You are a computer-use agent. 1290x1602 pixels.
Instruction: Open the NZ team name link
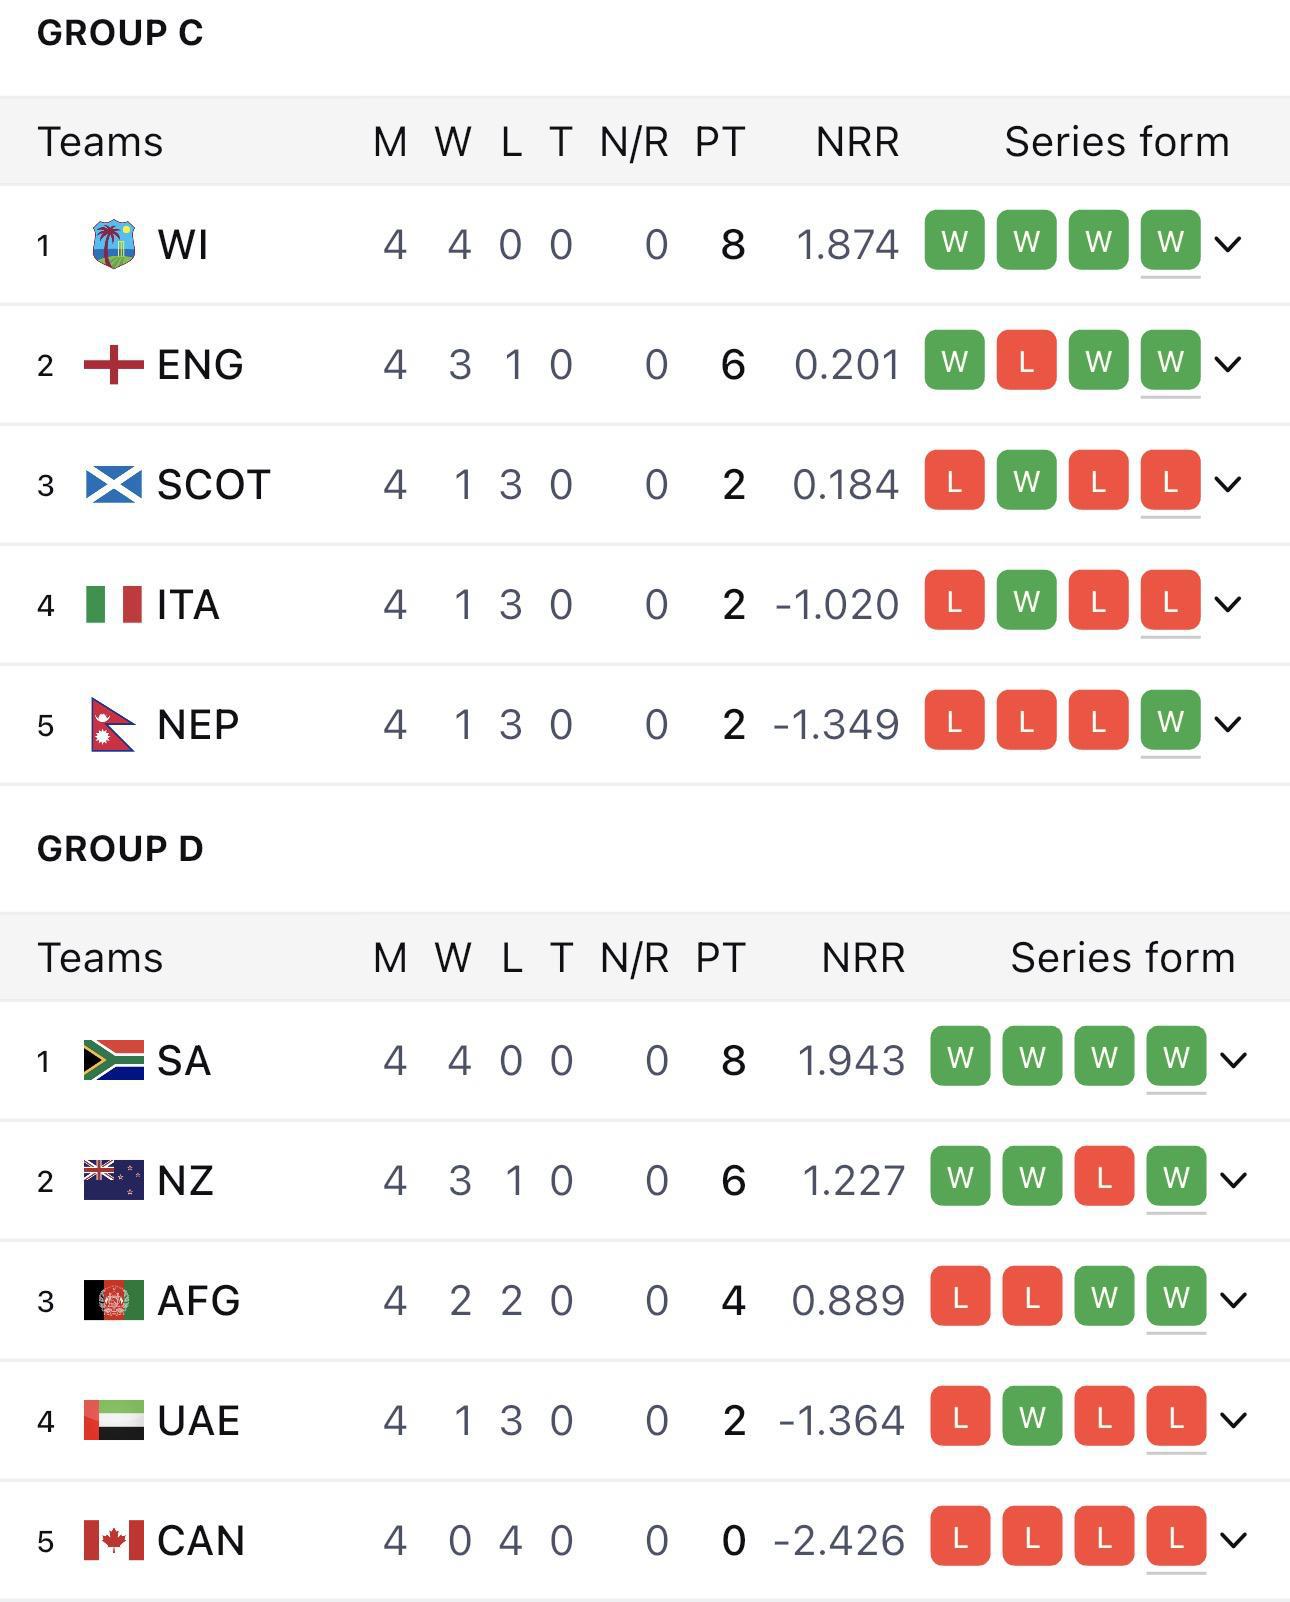pyautogui.click(x=186, y=1181)
